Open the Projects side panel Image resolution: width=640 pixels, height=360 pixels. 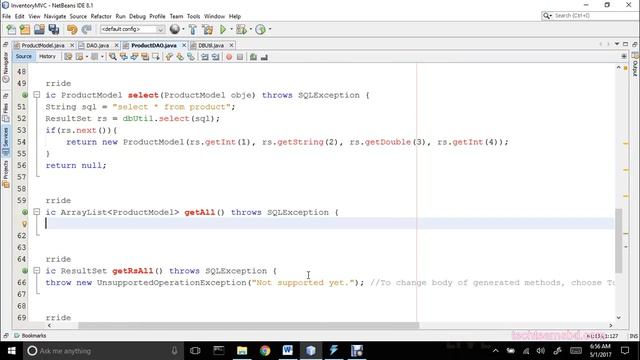pos(6,173)
